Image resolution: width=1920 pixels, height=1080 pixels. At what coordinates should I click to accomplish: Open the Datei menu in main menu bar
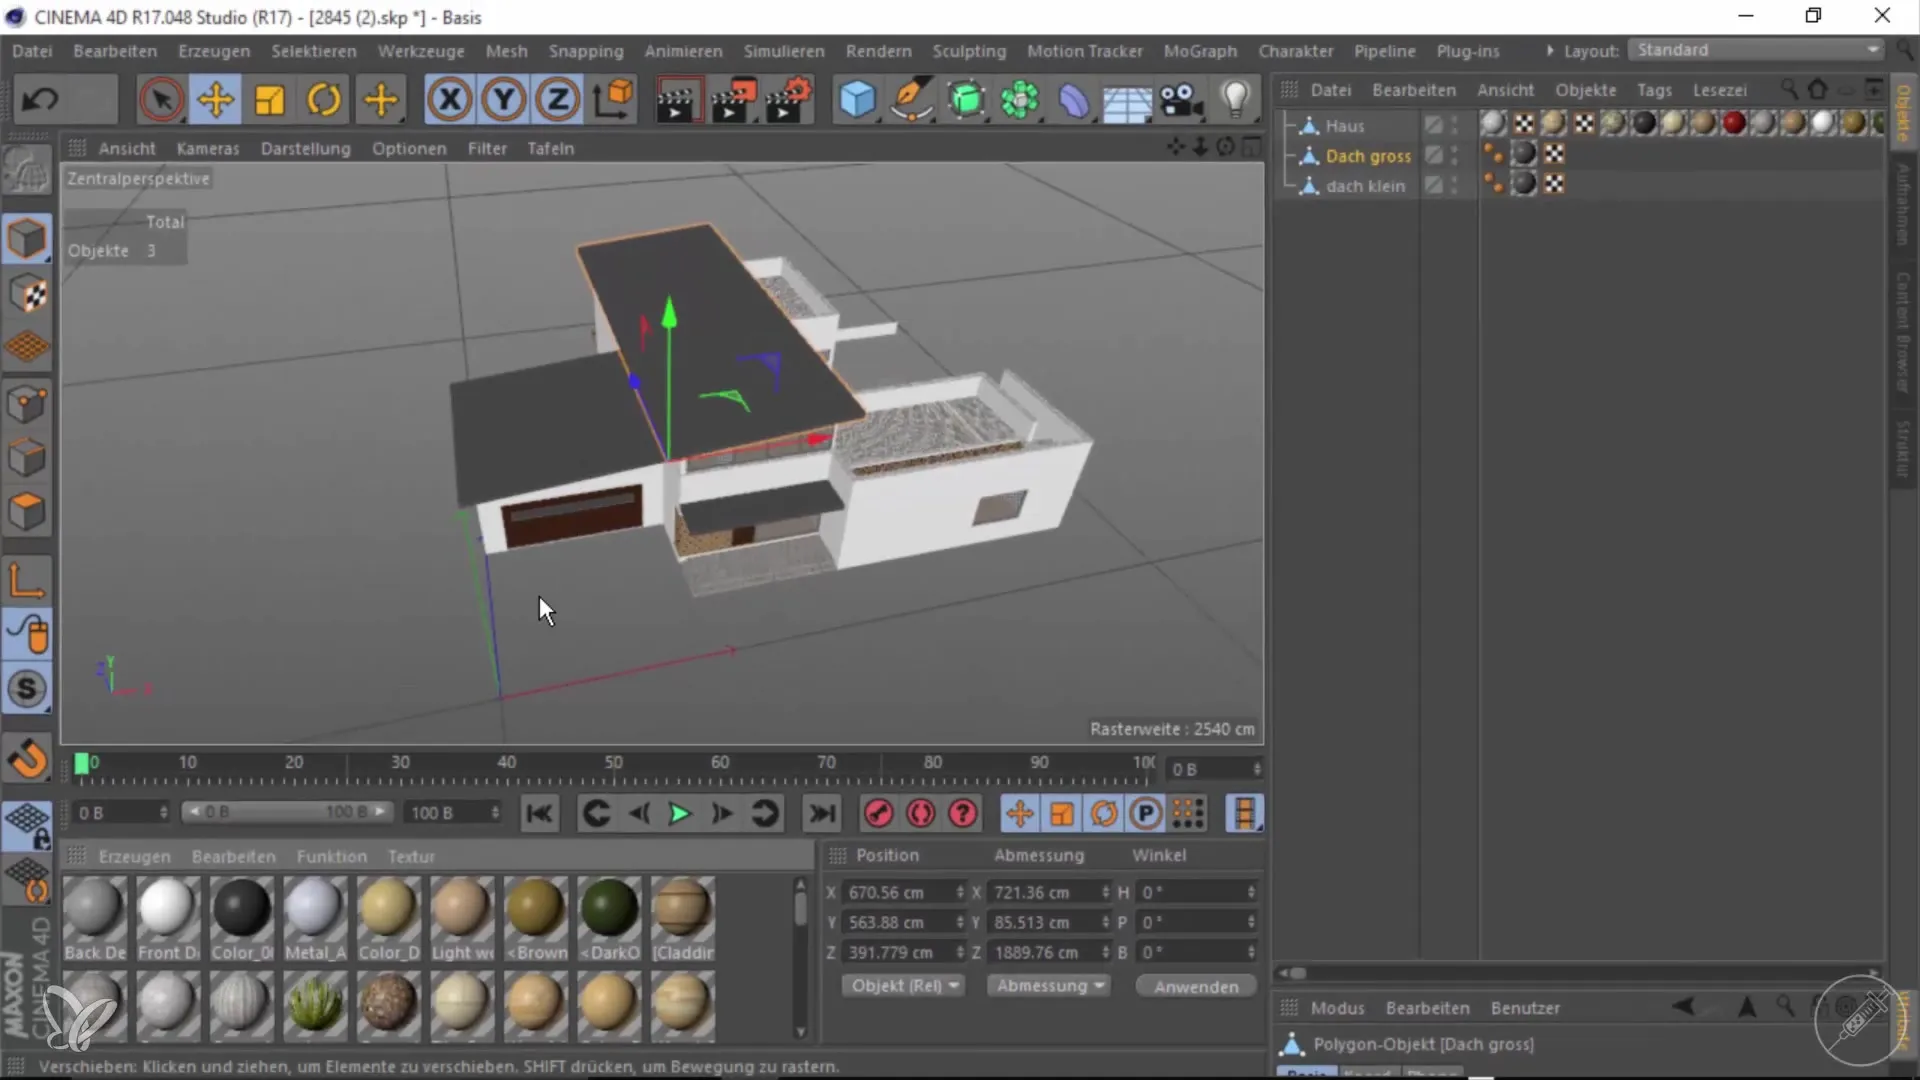click(32, 51)
